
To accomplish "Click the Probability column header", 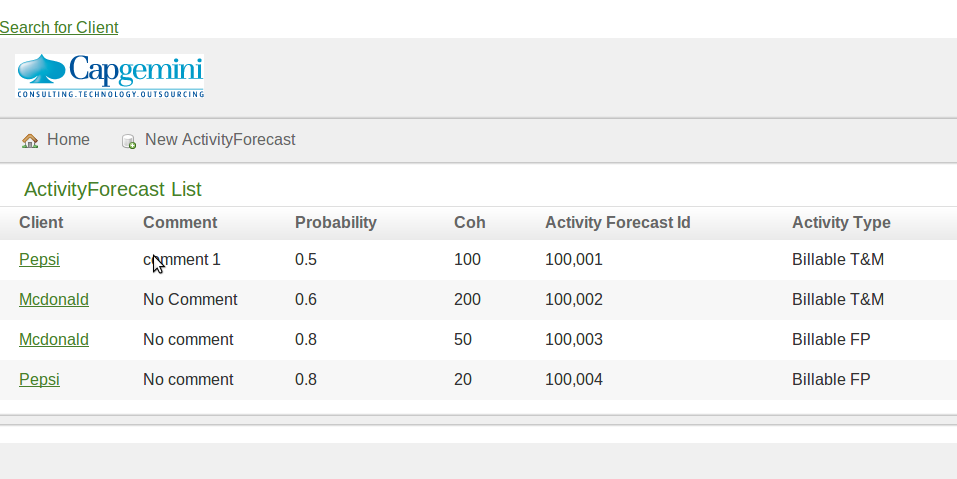I will pos(336,223).
